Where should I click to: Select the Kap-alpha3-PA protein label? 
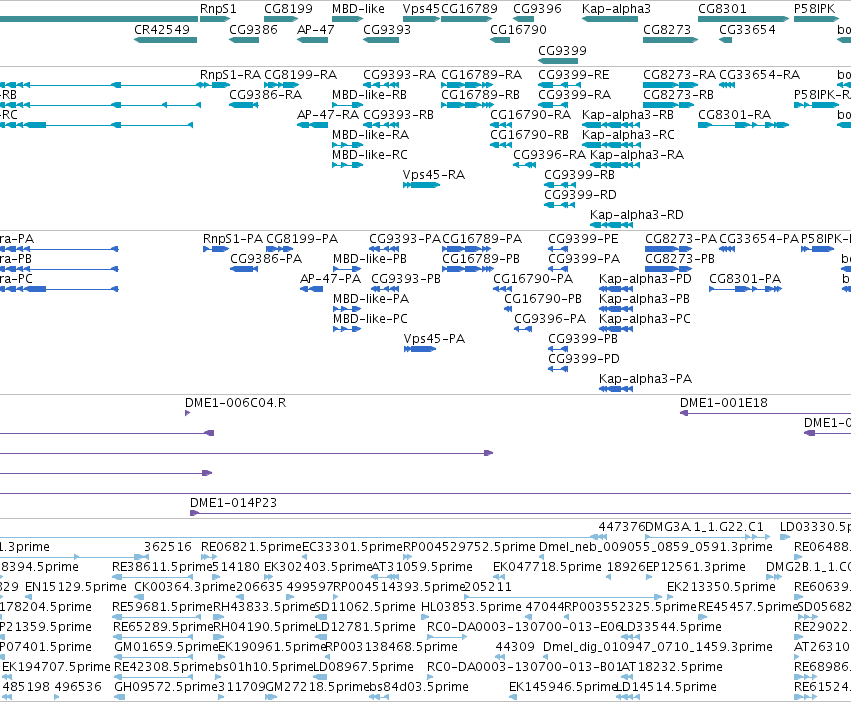[645, 379]
